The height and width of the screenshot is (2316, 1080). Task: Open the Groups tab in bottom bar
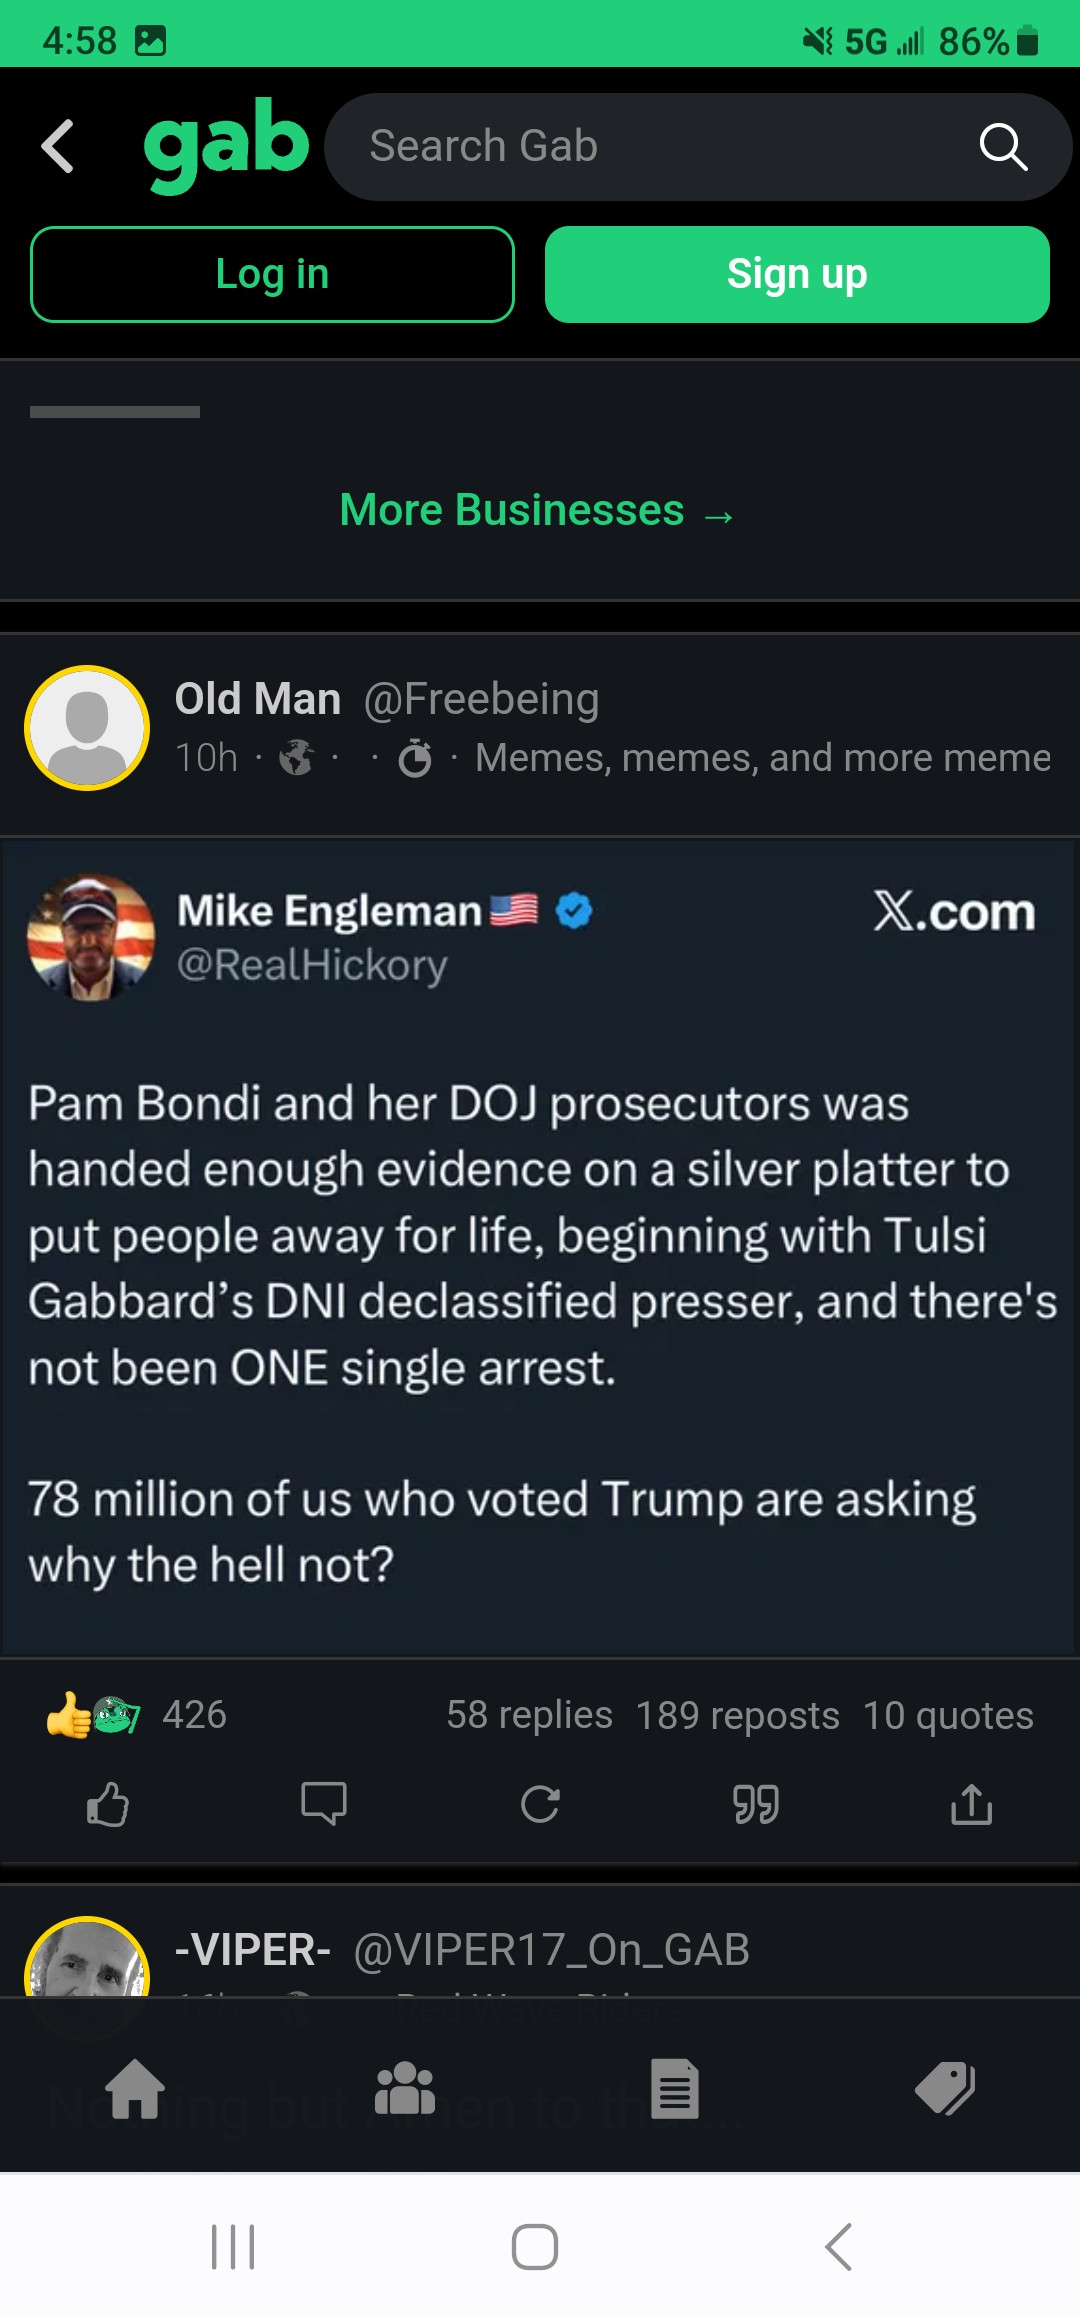405,2089
